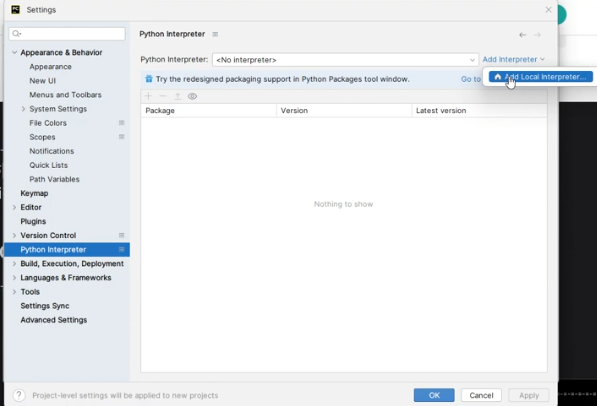Image resolution: width=597 pixels, height=406 pixels.
Task: Expand Languages & Frameworks
Action: [x=14, y=278]
